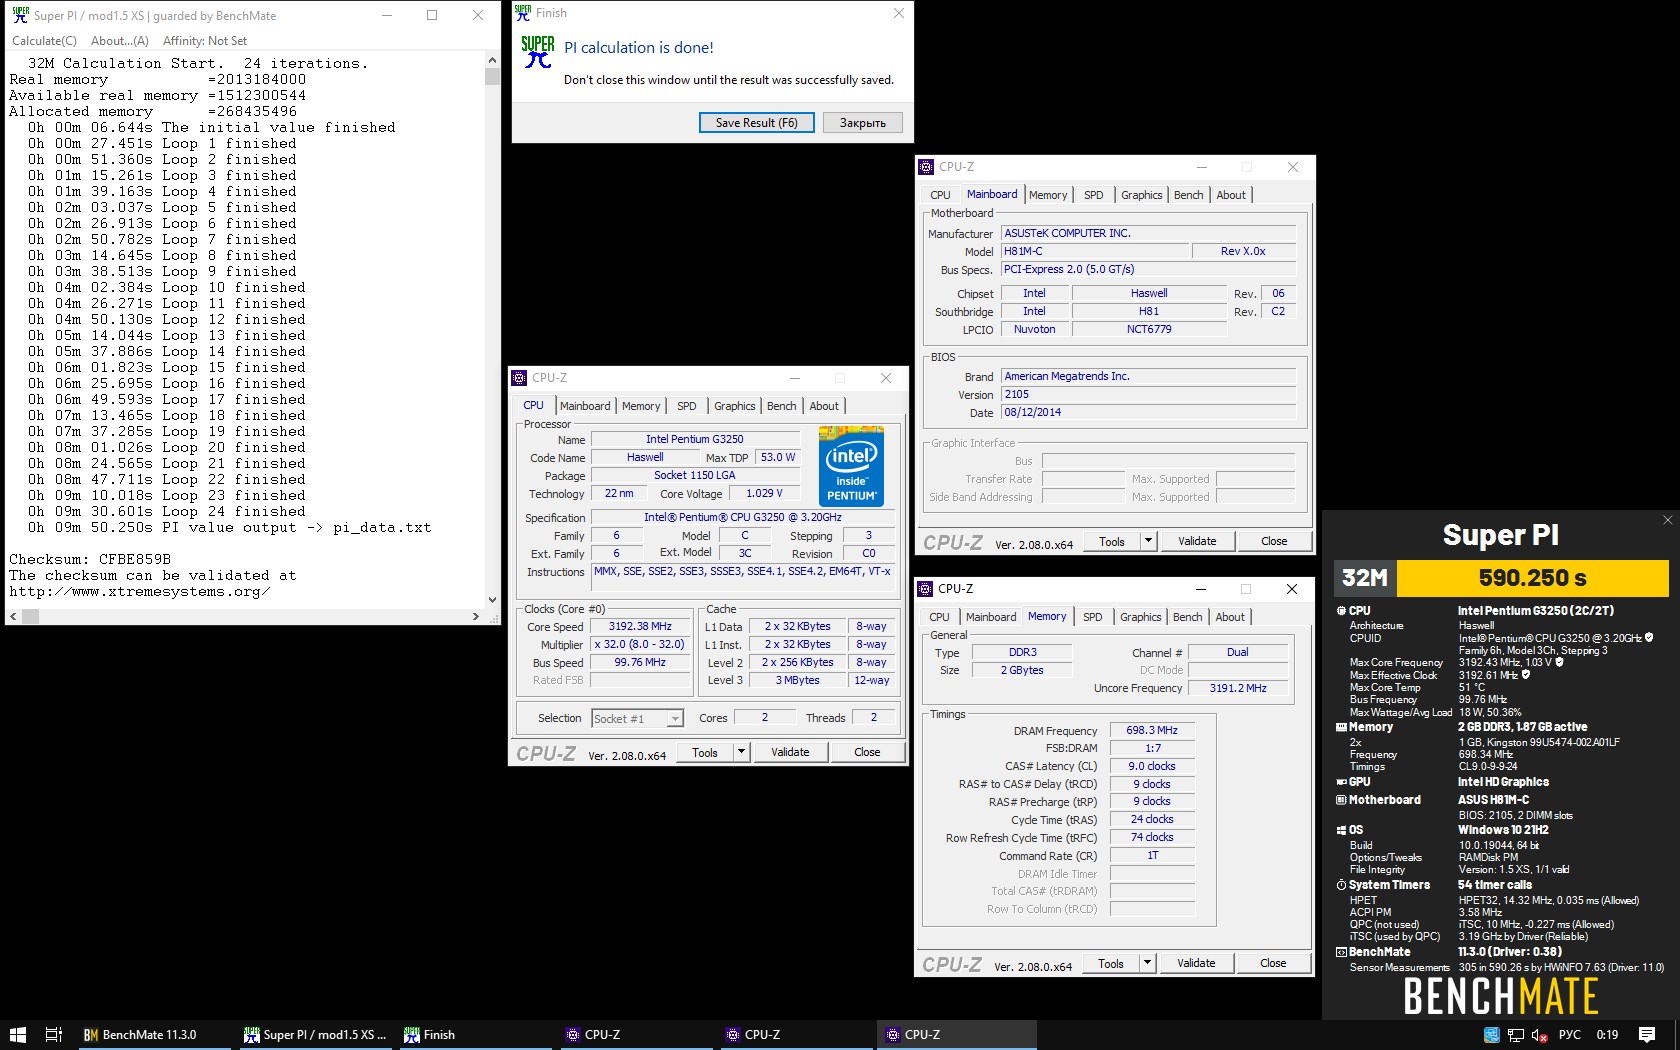Image resolution: width=1680 pixels, height=1050 pixels.
Task: Close the BenchMate Super PI result overlay
Action: point(1667,520)
